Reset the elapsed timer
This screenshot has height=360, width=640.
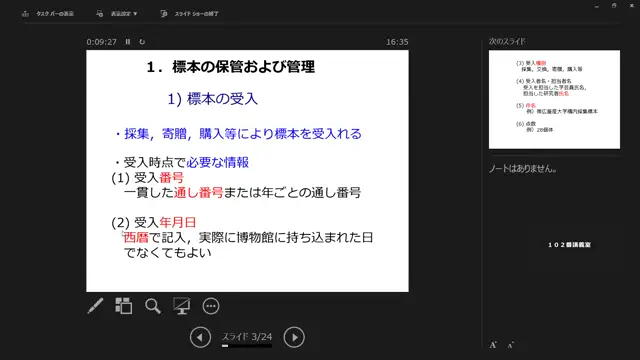click(142, 42)
